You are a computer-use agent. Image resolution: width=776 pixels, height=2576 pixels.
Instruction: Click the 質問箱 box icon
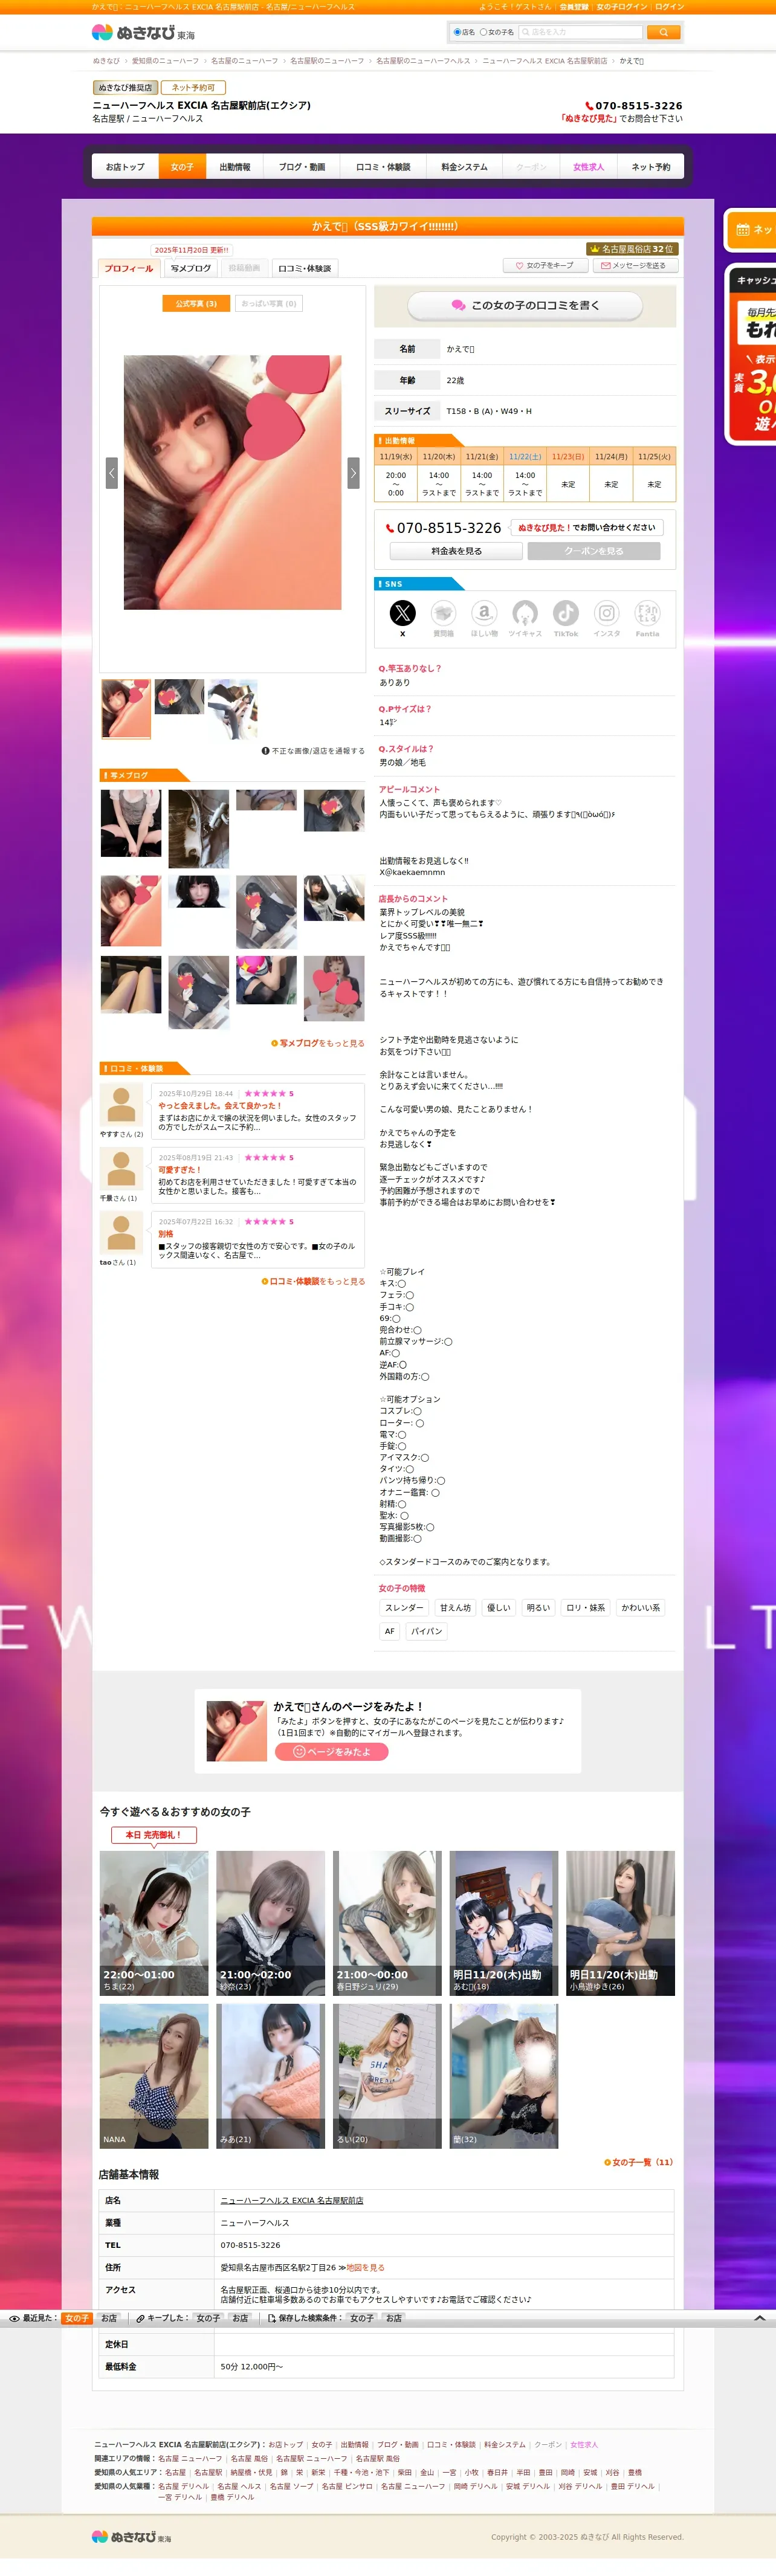[443, 612]
